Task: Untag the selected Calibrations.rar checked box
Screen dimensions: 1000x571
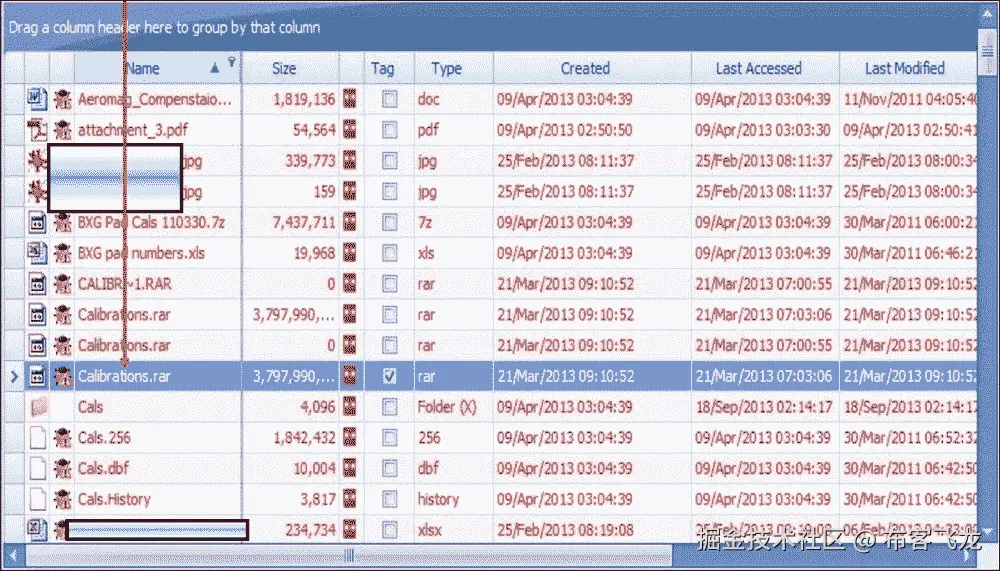Action: 389,376
